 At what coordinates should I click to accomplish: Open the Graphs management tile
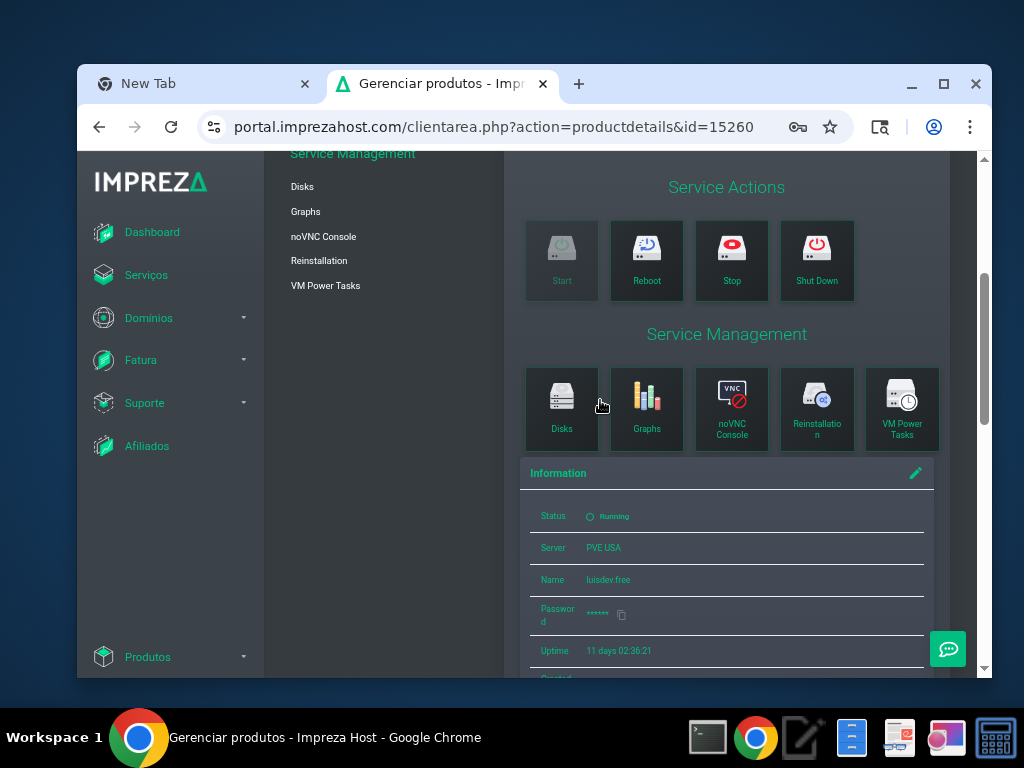point(647,409)
